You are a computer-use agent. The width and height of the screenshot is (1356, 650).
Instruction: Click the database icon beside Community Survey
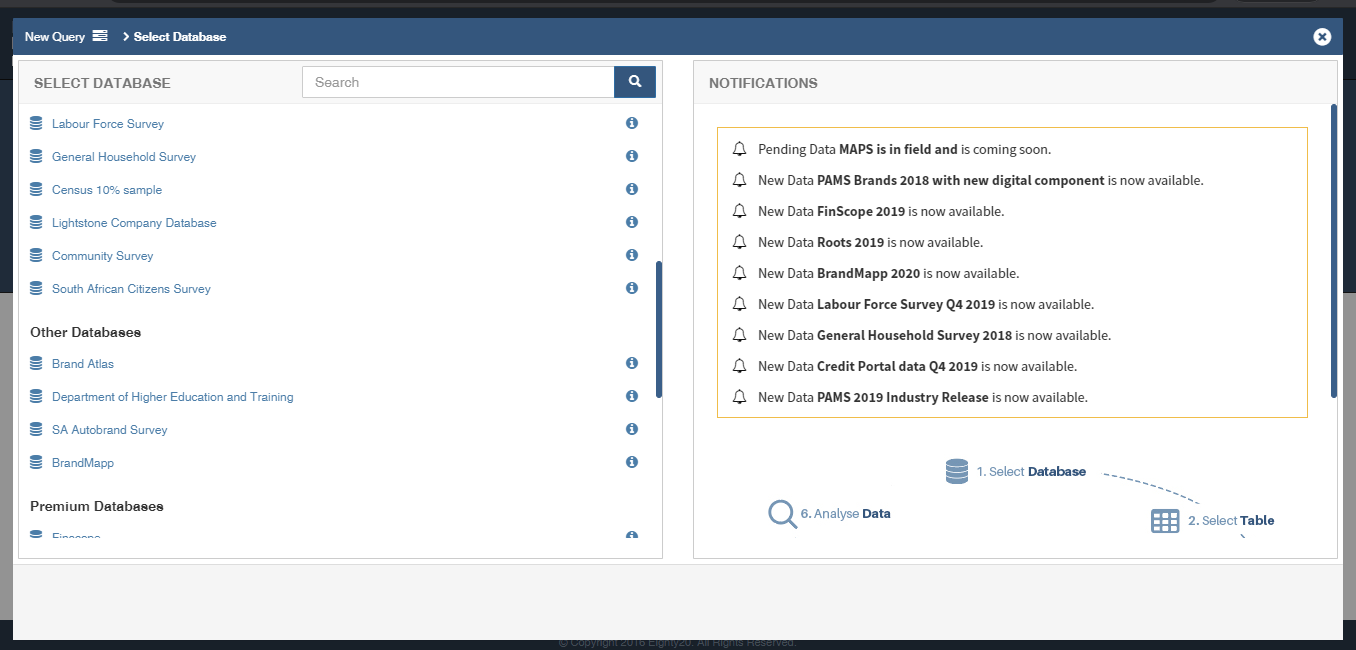pyautogui.click(x=36, y=255)
